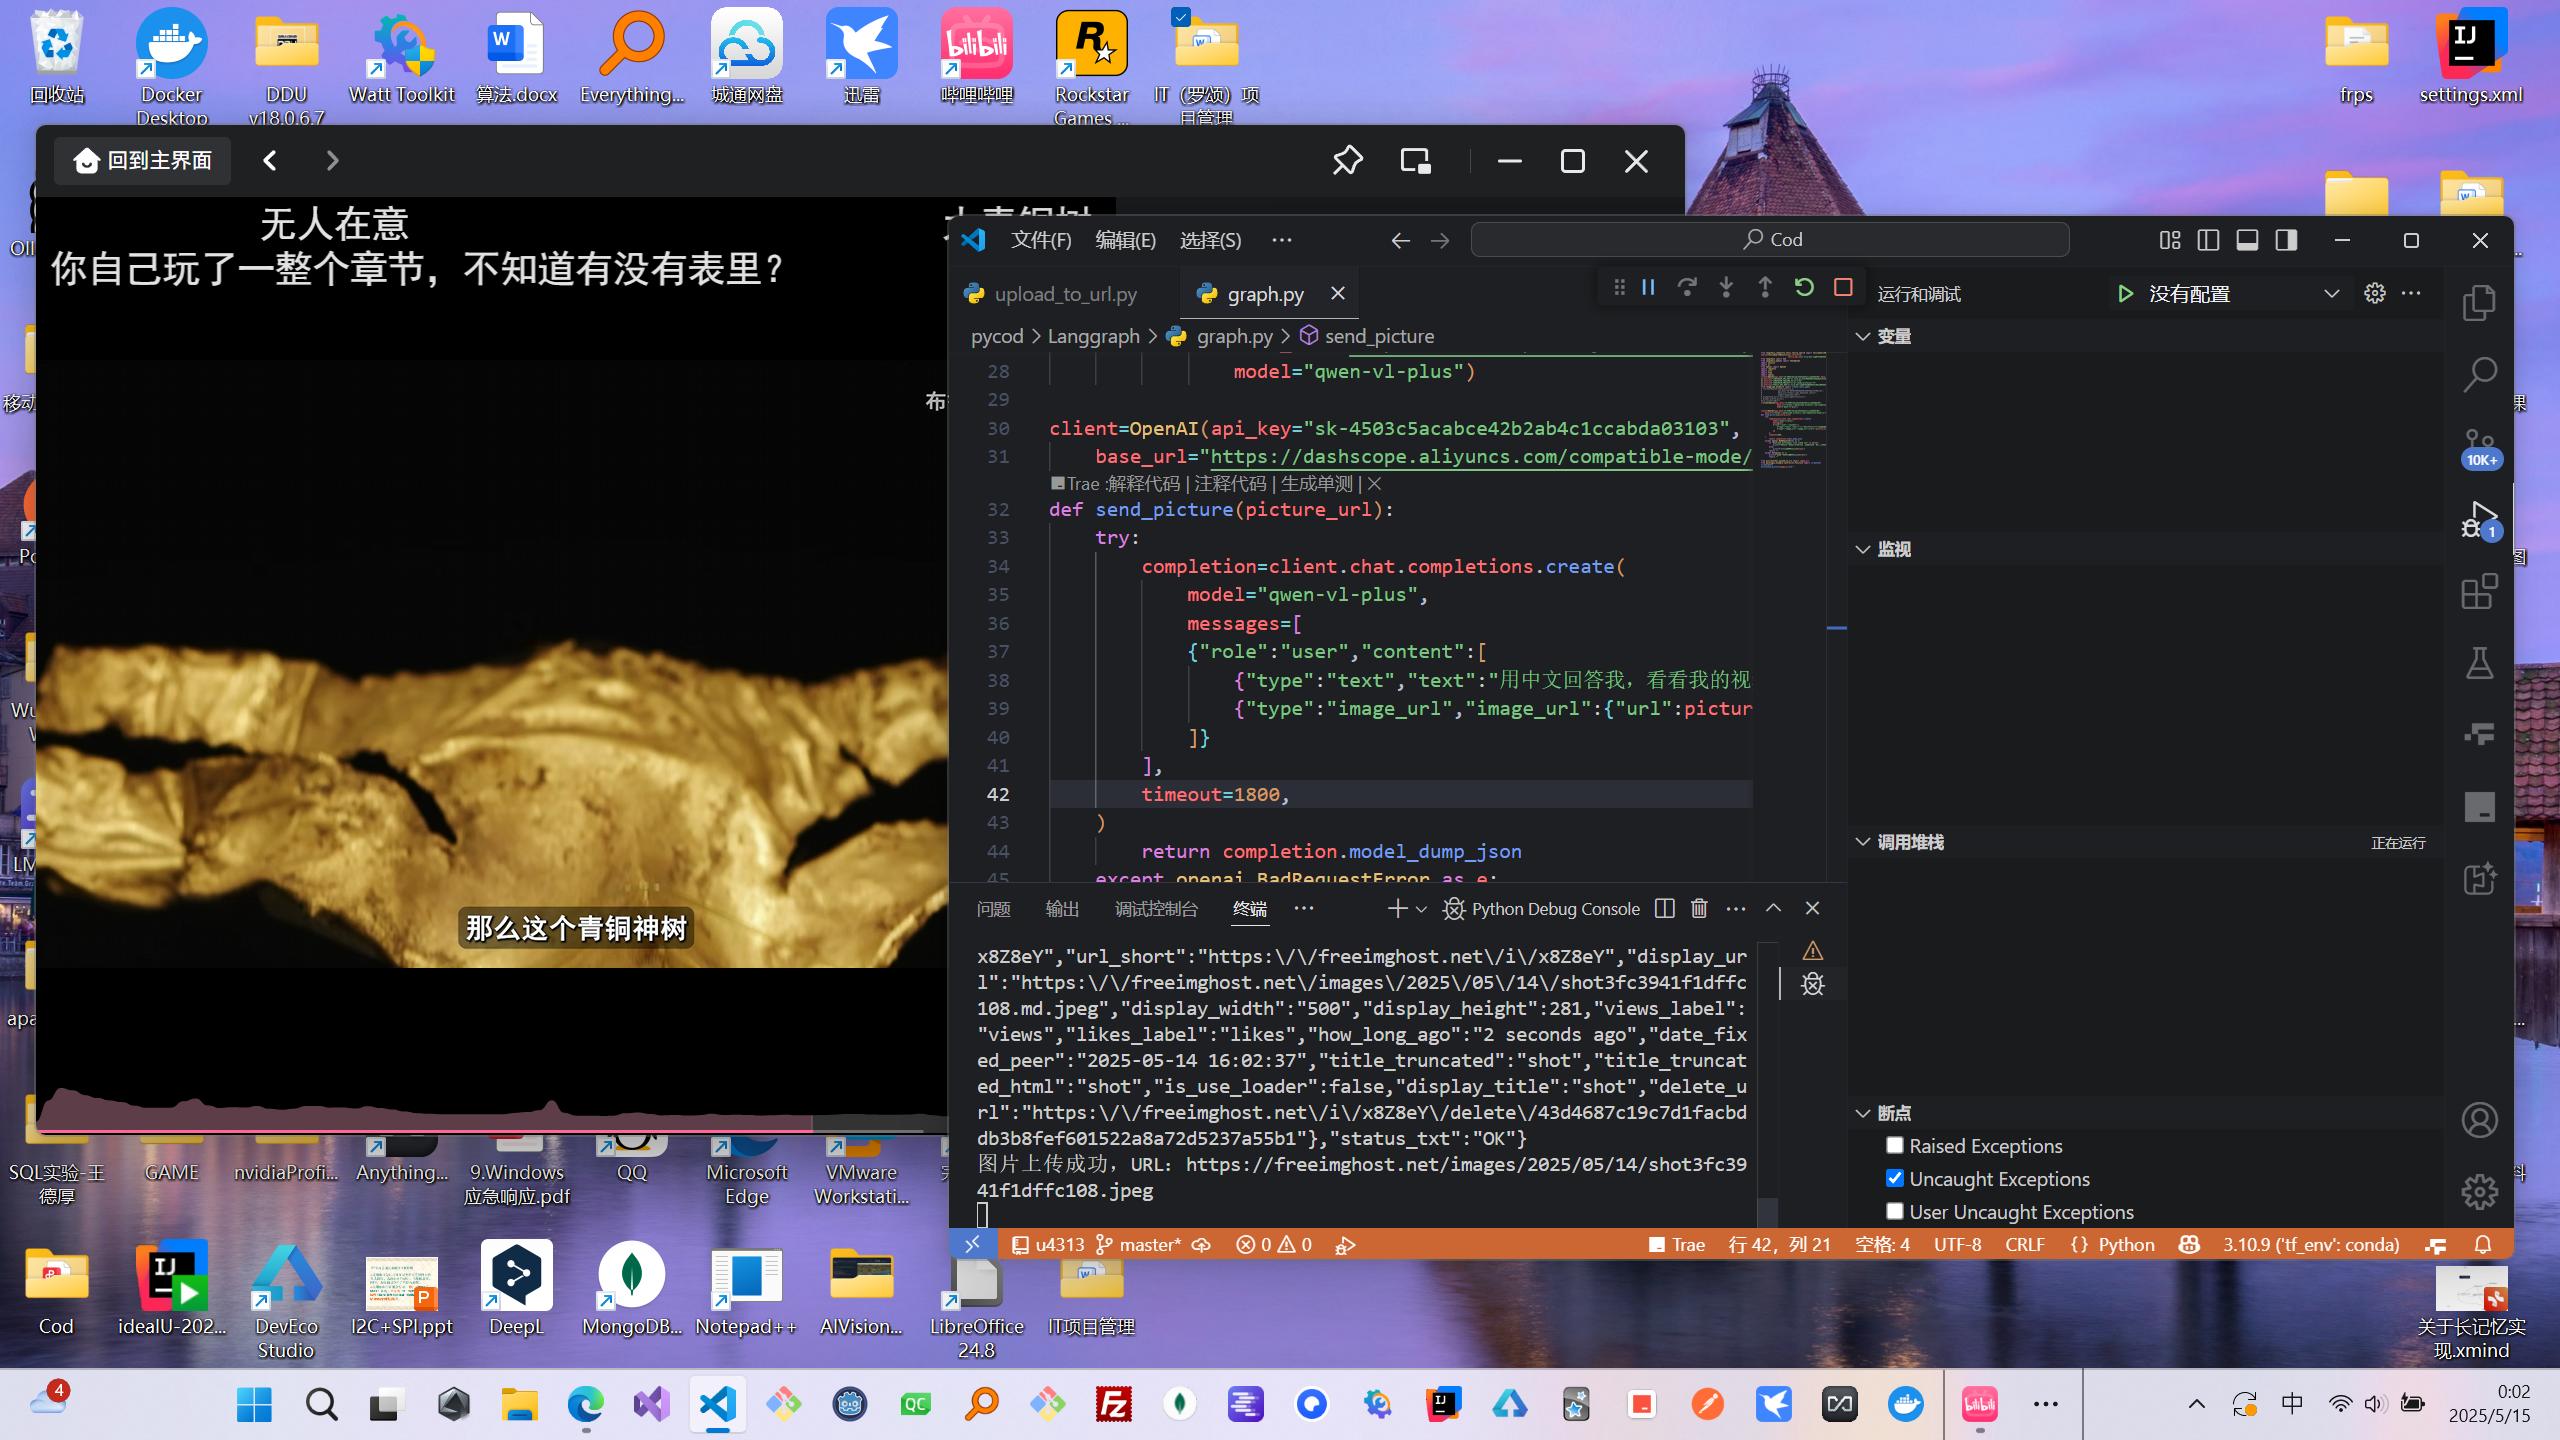
Task: Click the Python language mode in the status bar
Action: click(2125, 1245)
